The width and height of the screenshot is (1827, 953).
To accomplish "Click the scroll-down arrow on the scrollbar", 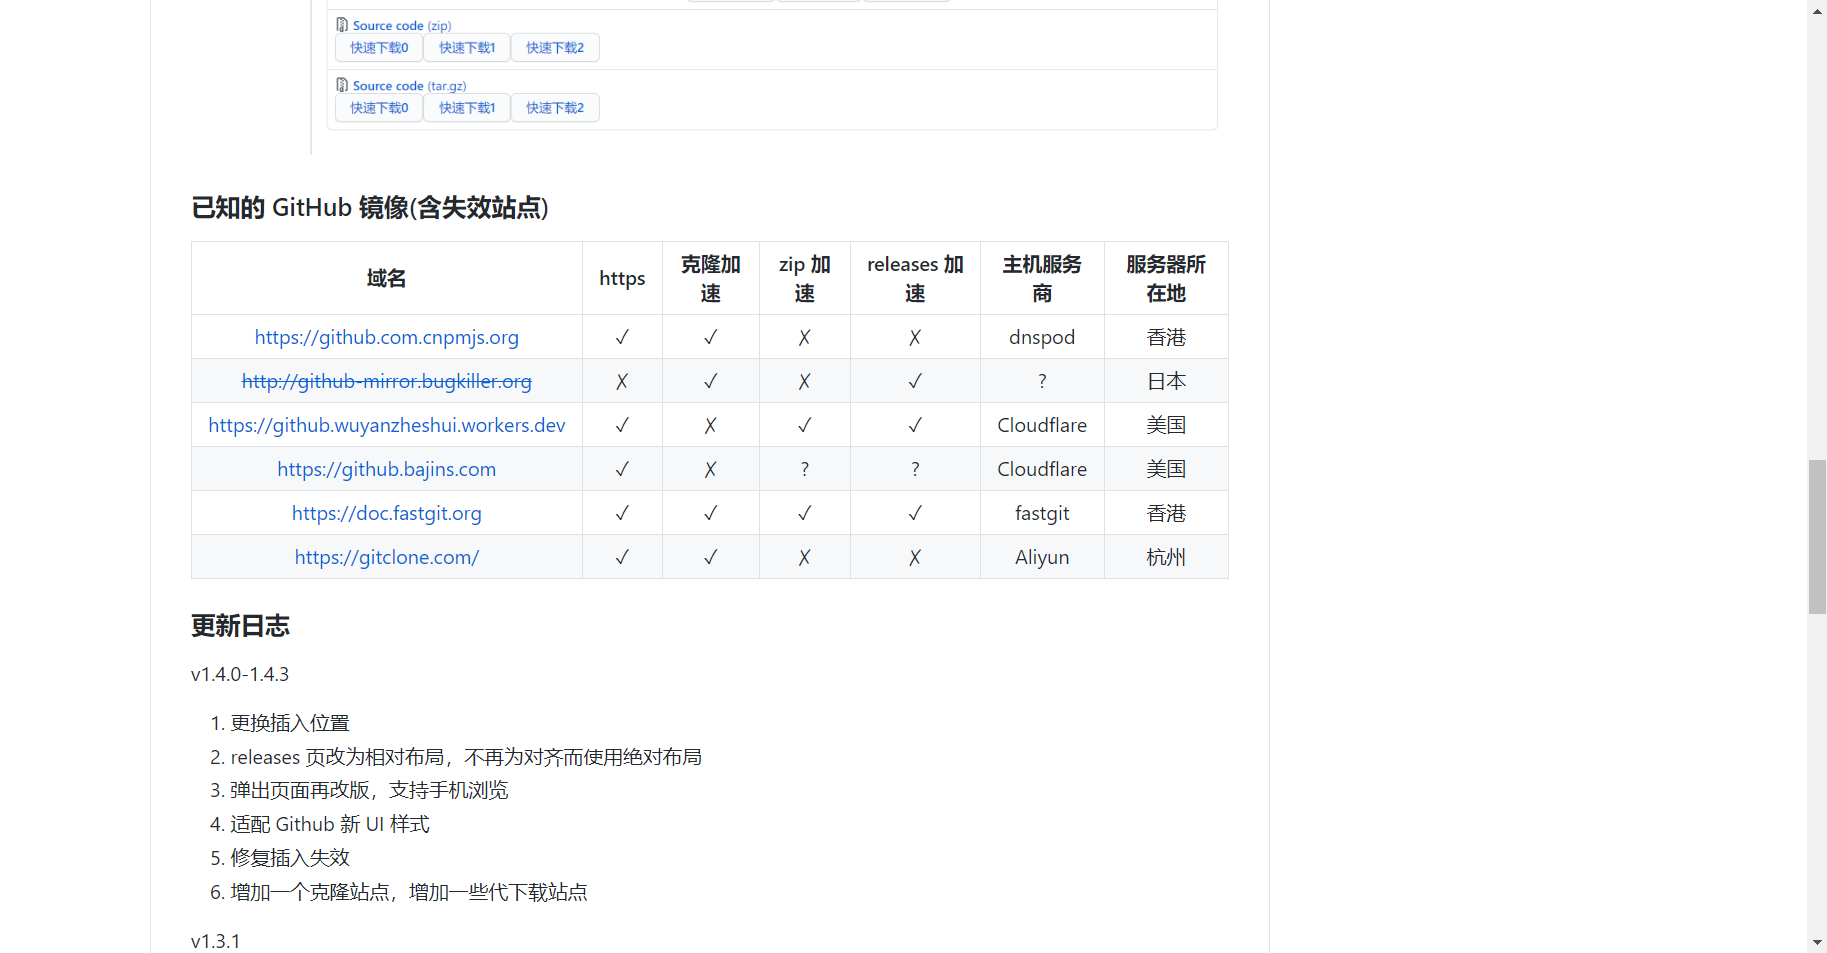I will (1816, 942).
